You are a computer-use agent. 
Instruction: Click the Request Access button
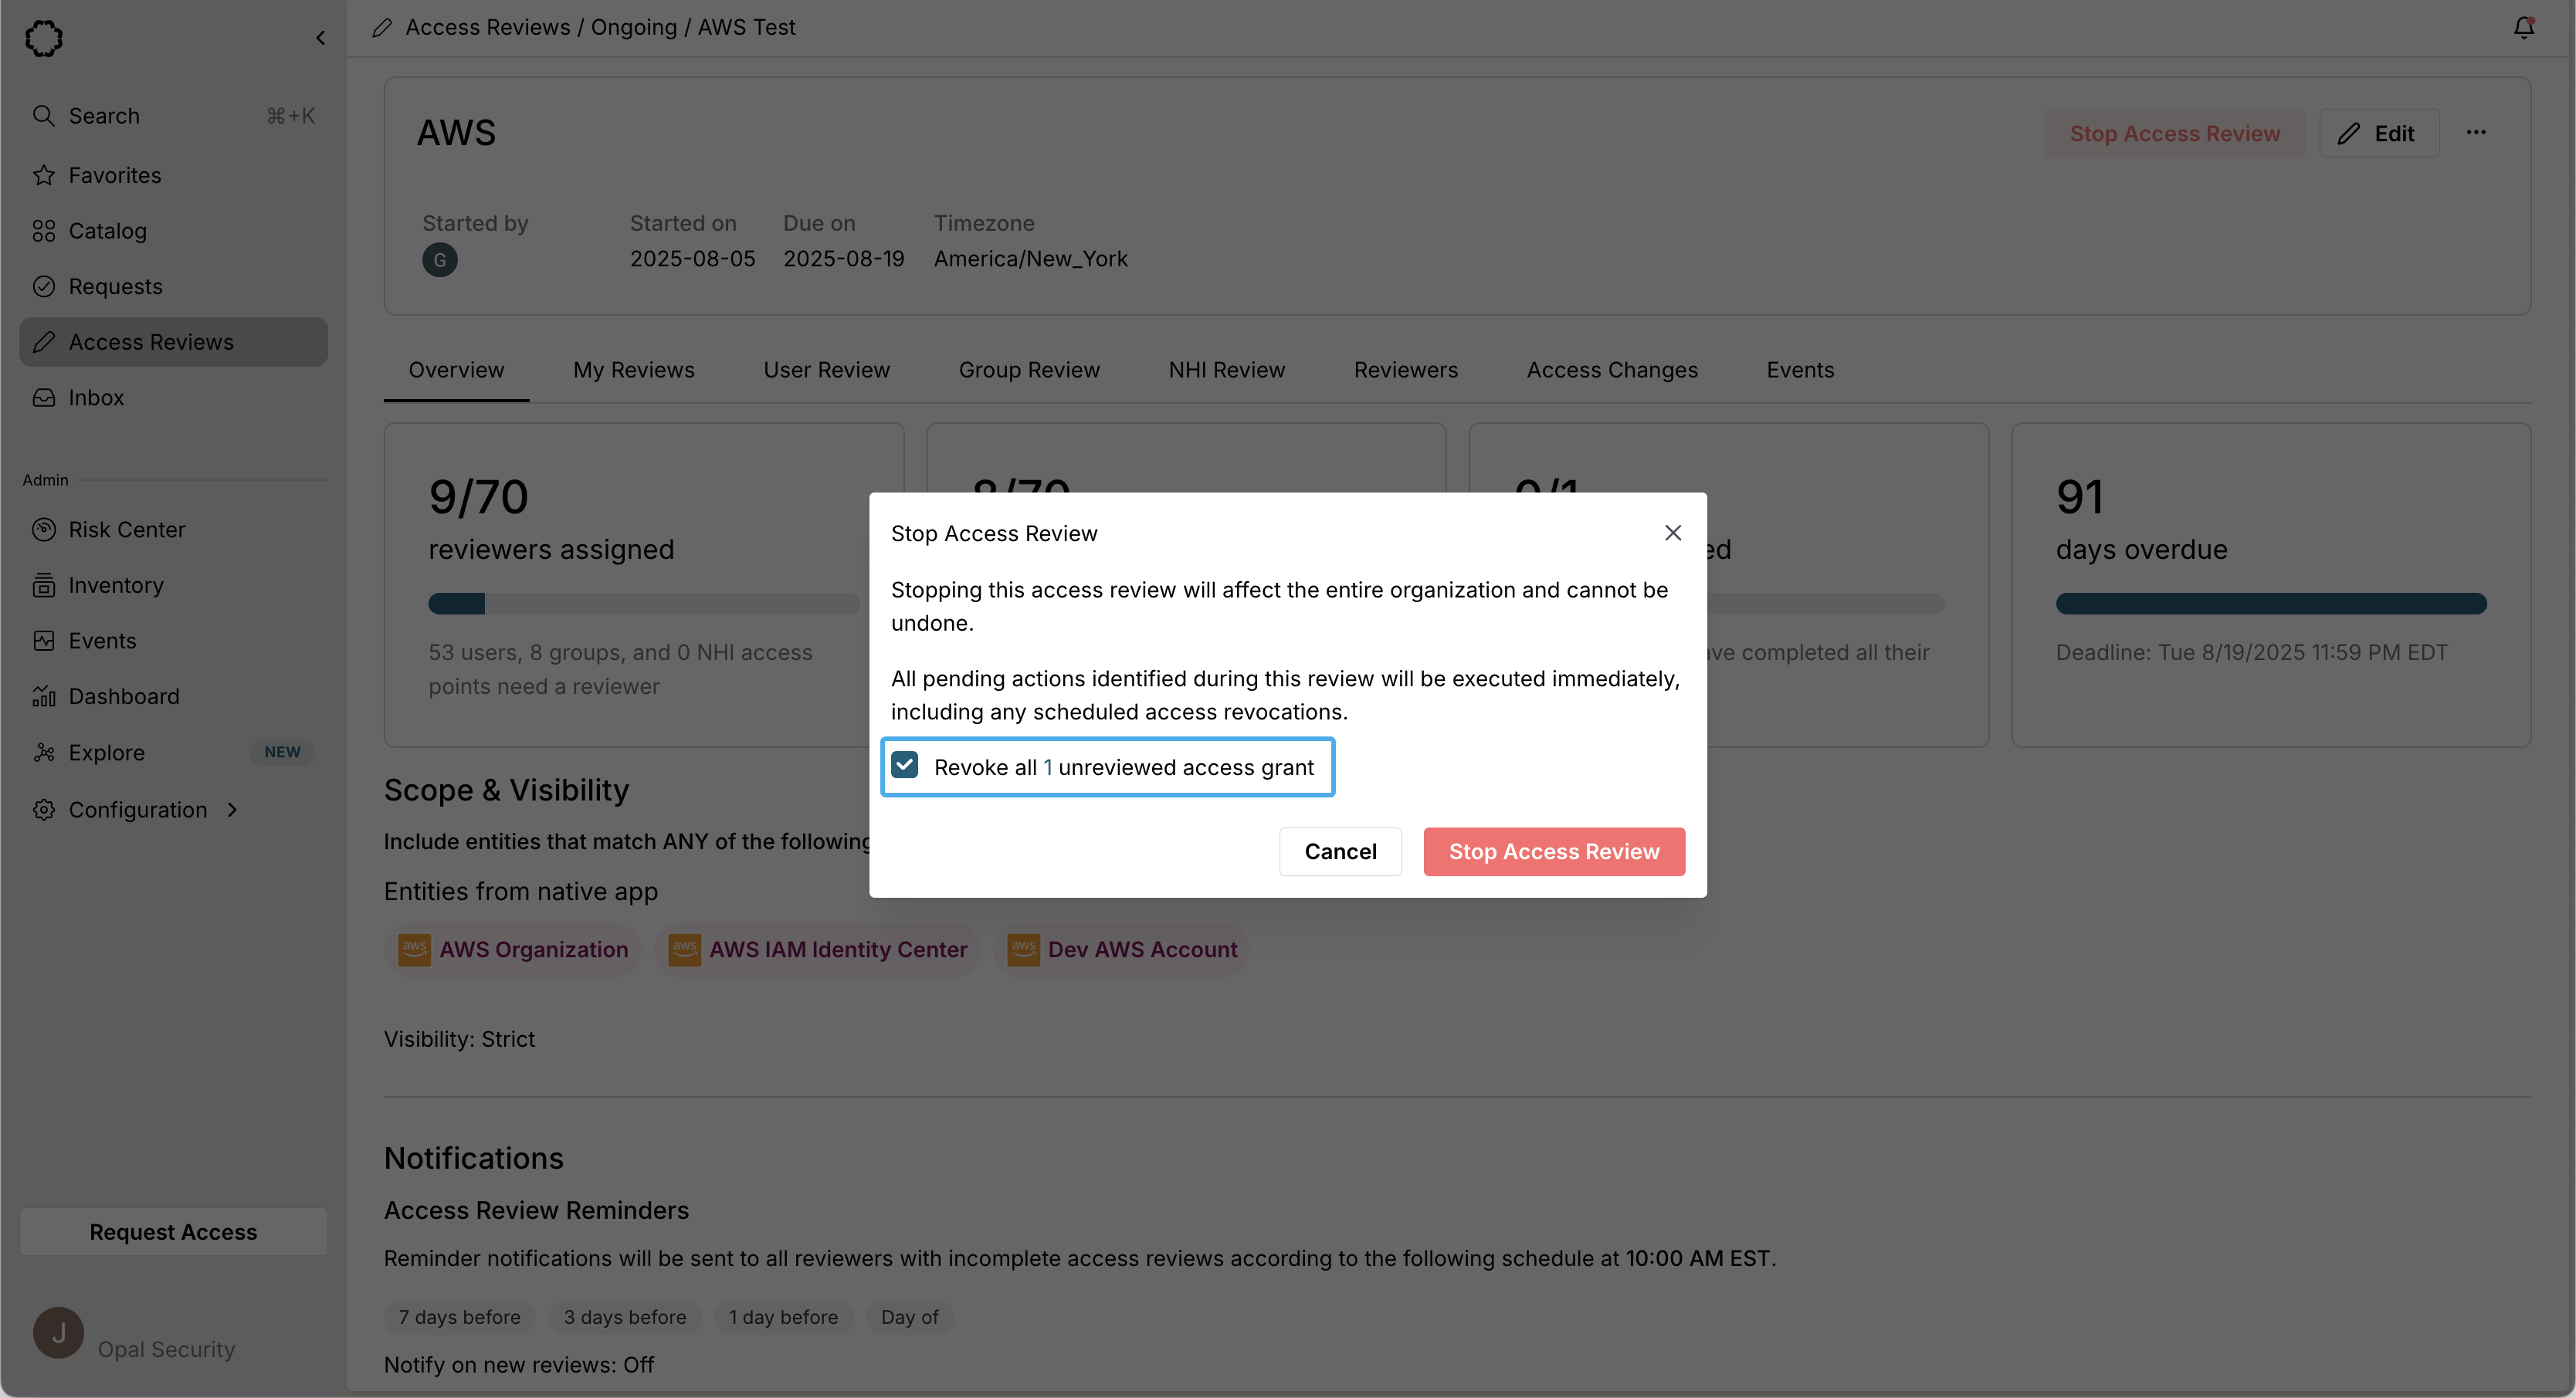point(173,1231)
